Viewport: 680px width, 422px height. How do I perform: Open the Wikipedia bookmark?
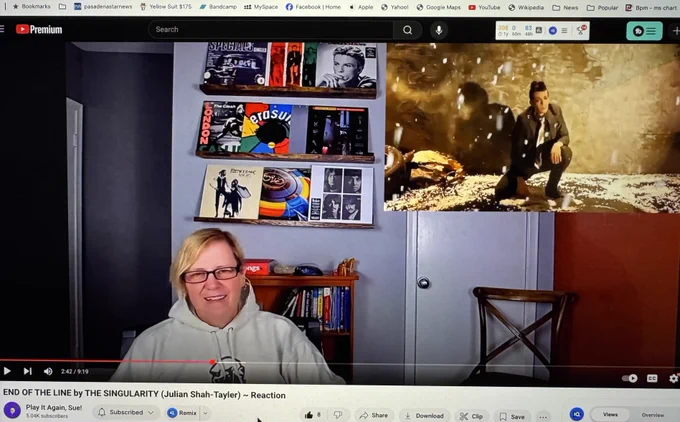(526, 7)
